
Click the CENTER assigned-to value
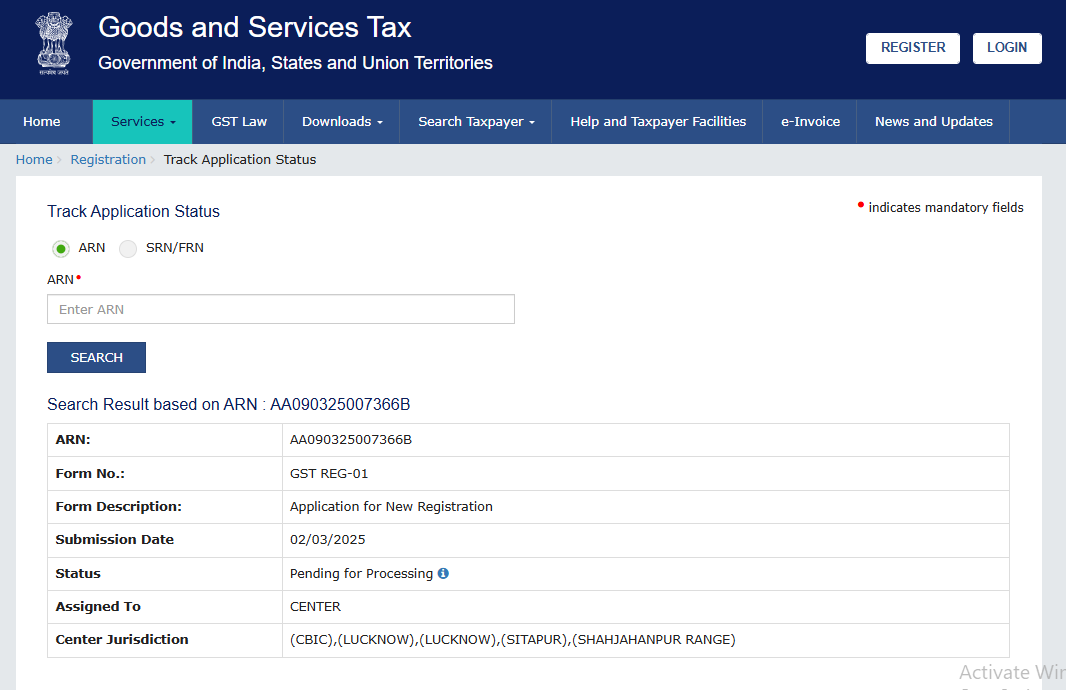(315, 606)
